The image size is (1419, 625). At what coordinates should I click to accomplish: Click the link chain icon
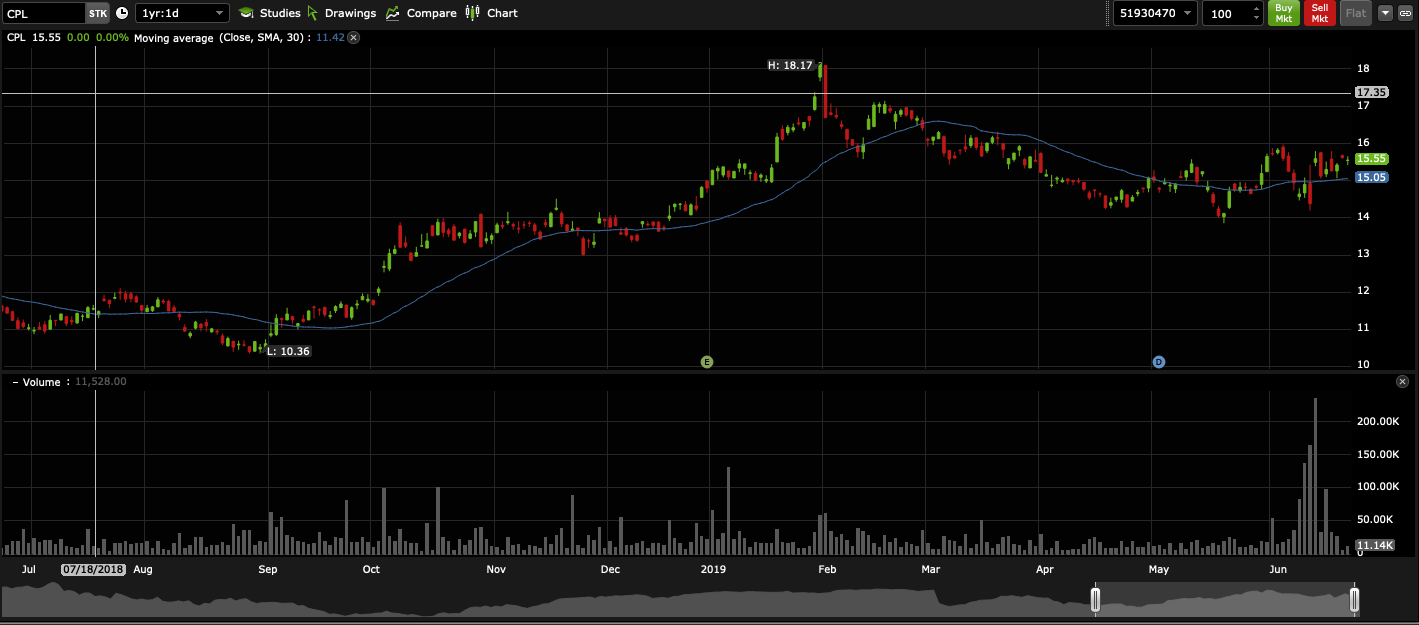[1406, 13]
